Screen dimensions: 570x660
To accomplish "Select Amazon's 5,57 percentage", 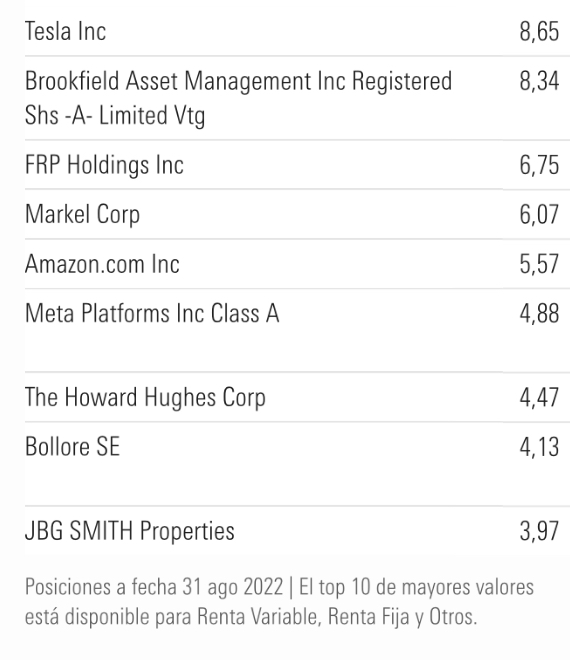I will pos(539,264).
